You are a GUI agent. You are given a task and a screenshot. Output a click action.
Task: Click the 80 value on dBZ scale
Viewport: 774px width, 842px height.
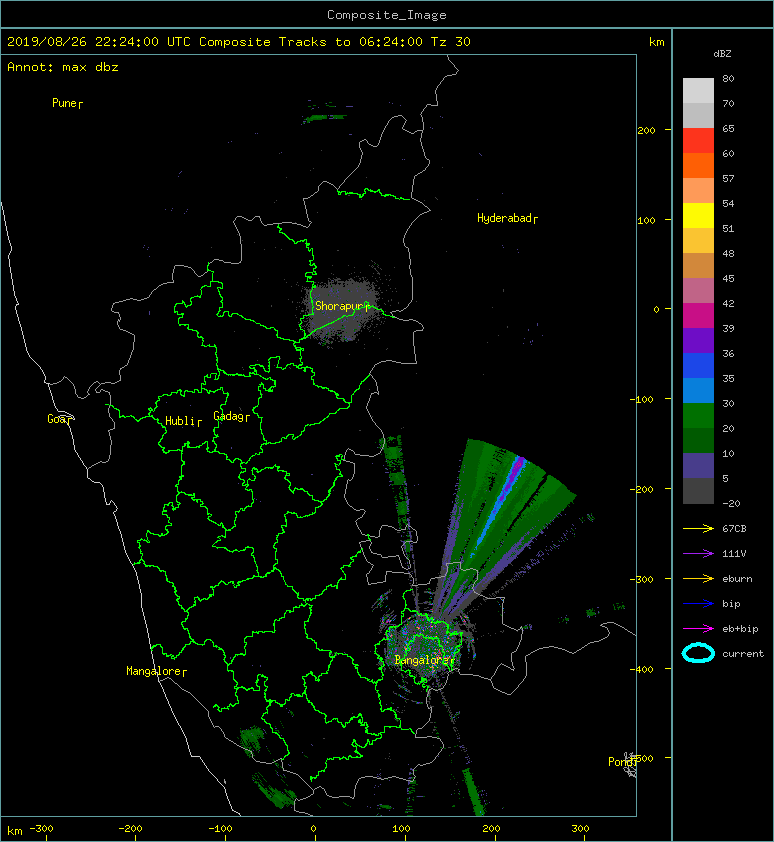728,78
